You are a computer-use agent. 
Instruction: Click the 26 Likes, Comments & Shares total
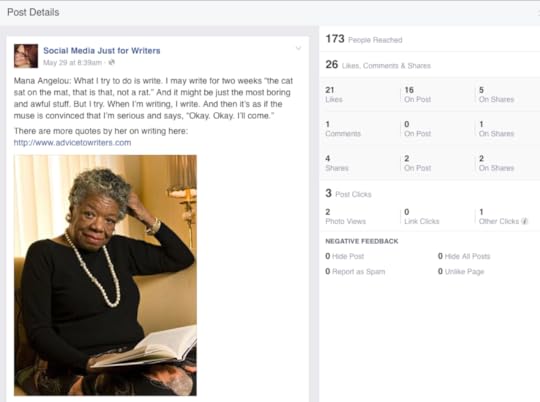coord(378,64)
